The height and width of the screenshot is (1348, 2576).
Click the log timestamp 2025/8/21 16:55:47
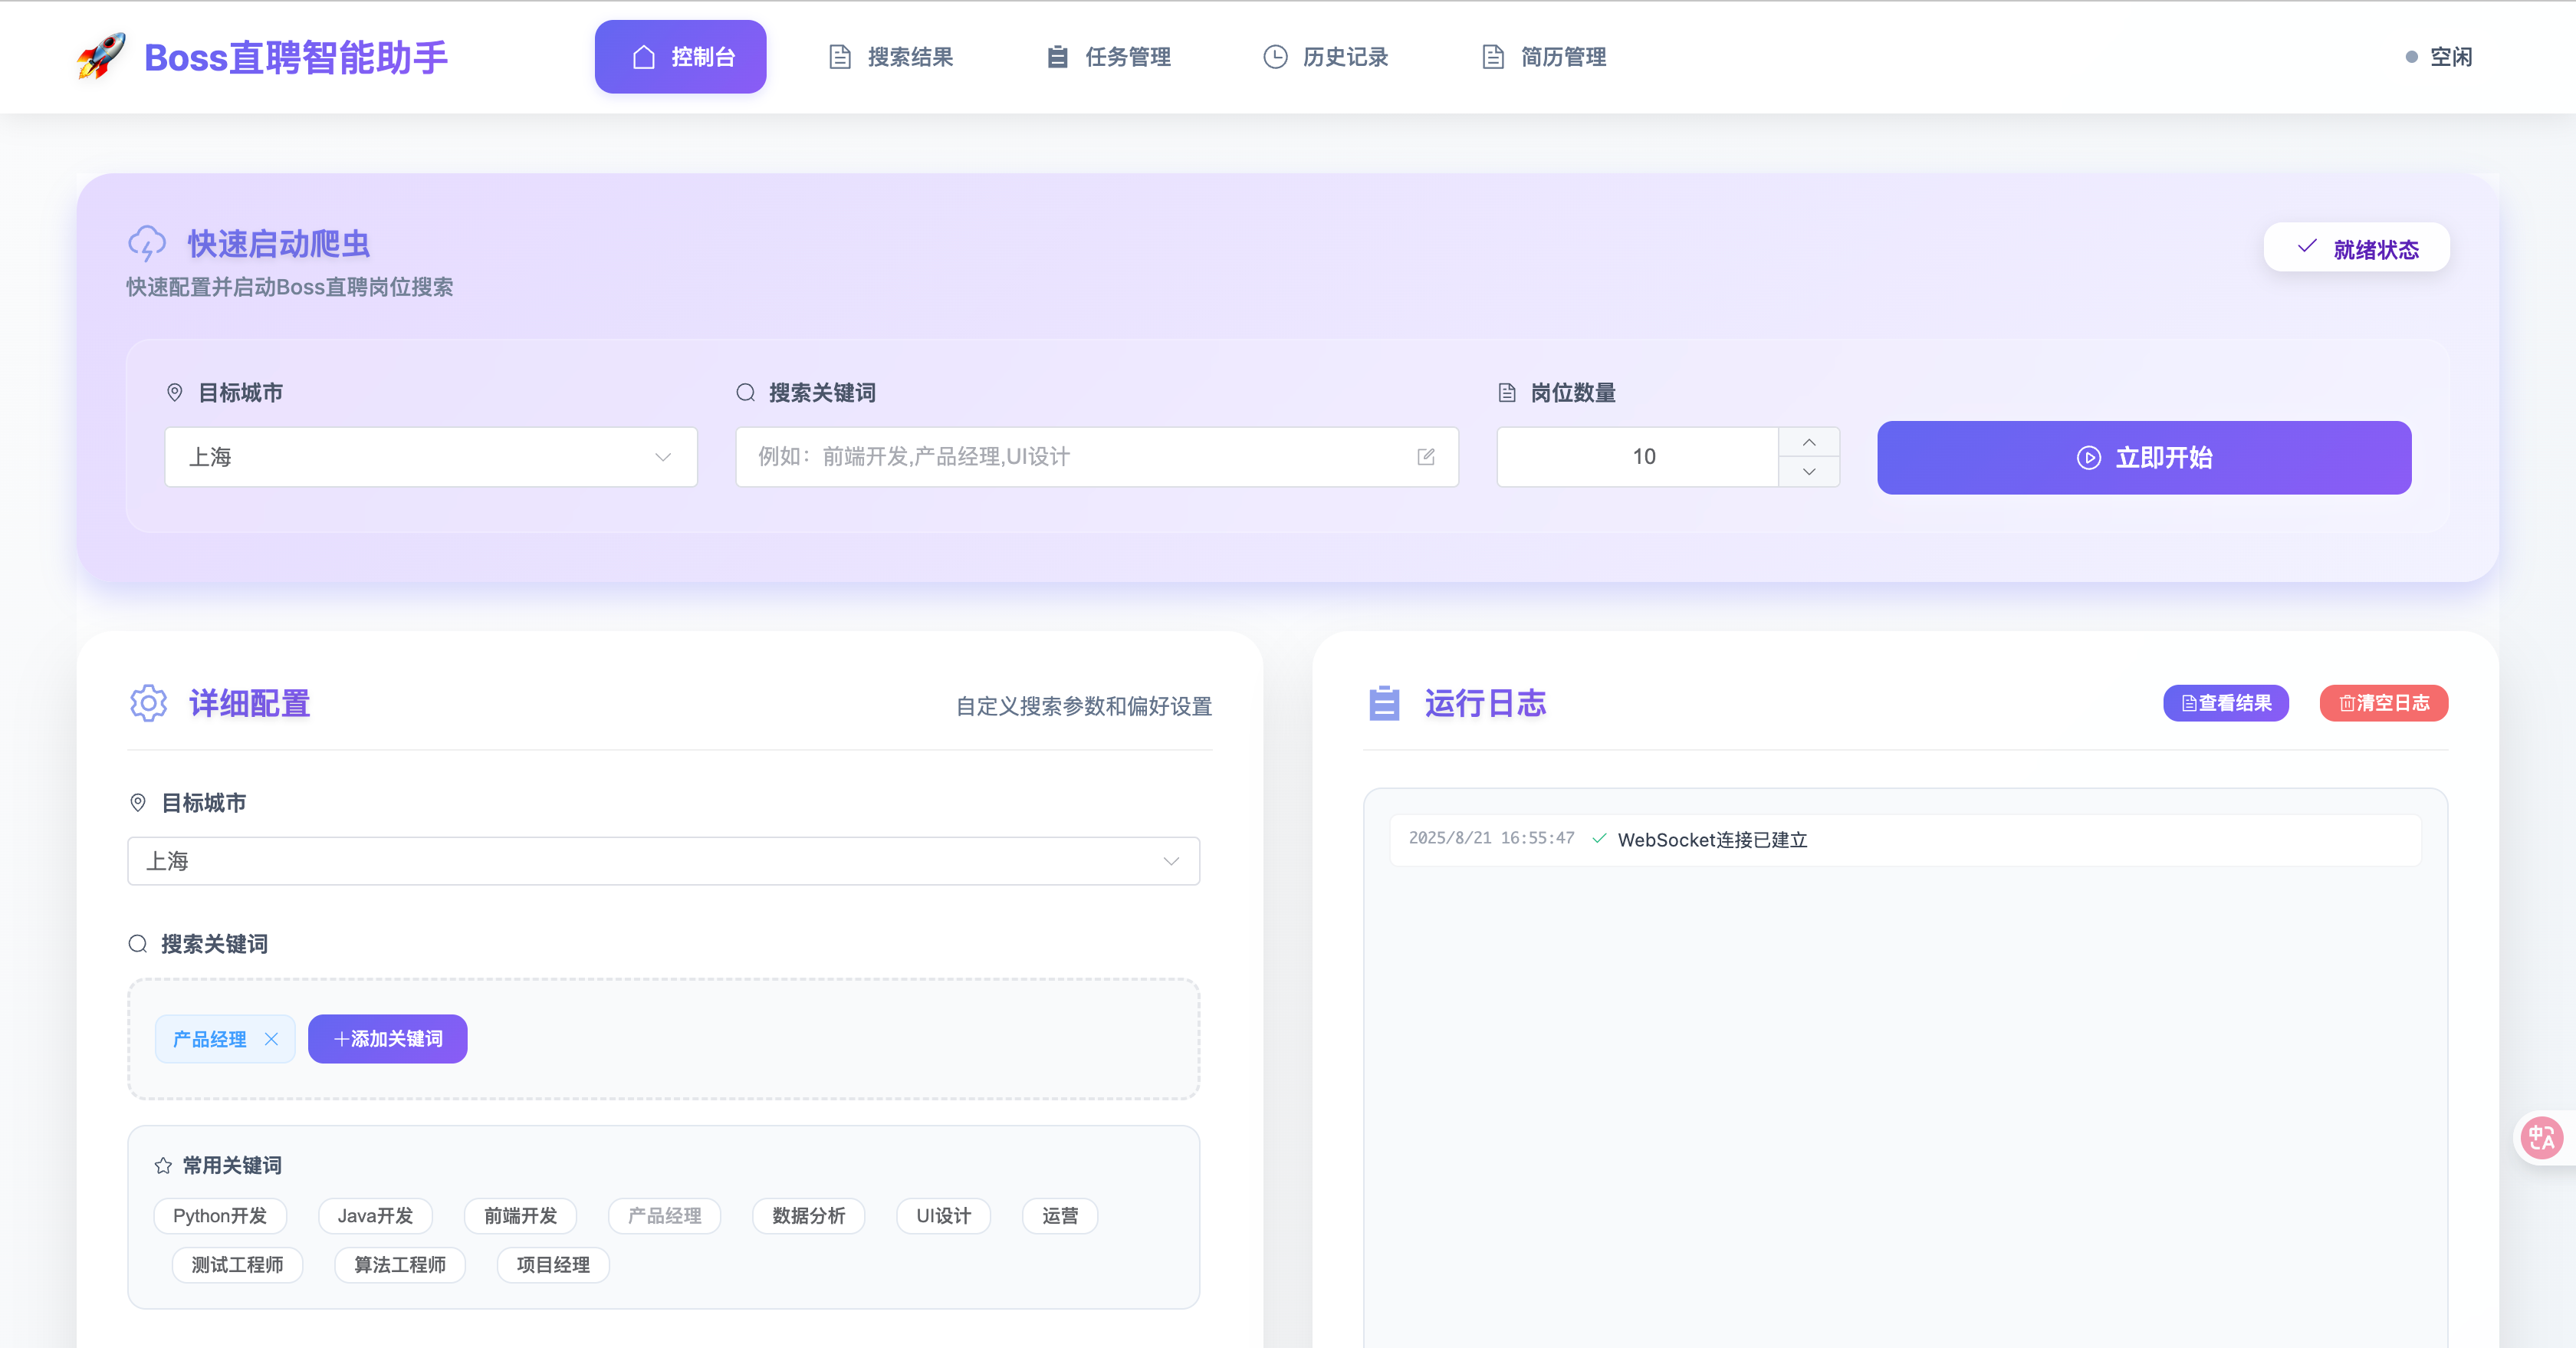tap(1491, 838)
